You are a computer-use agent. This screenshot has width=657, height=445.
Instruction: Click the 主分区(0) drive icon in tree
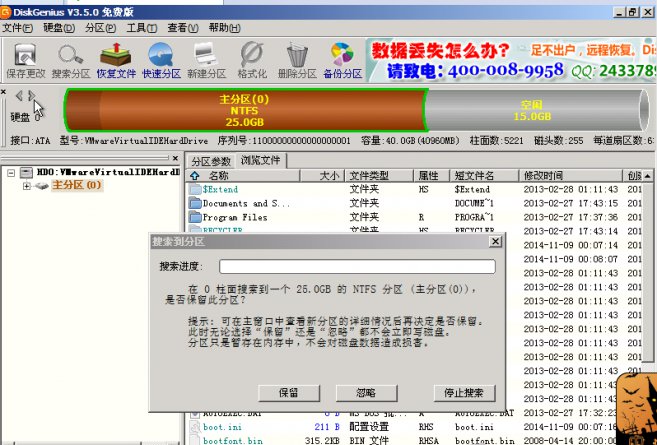(x=42, y=186)
